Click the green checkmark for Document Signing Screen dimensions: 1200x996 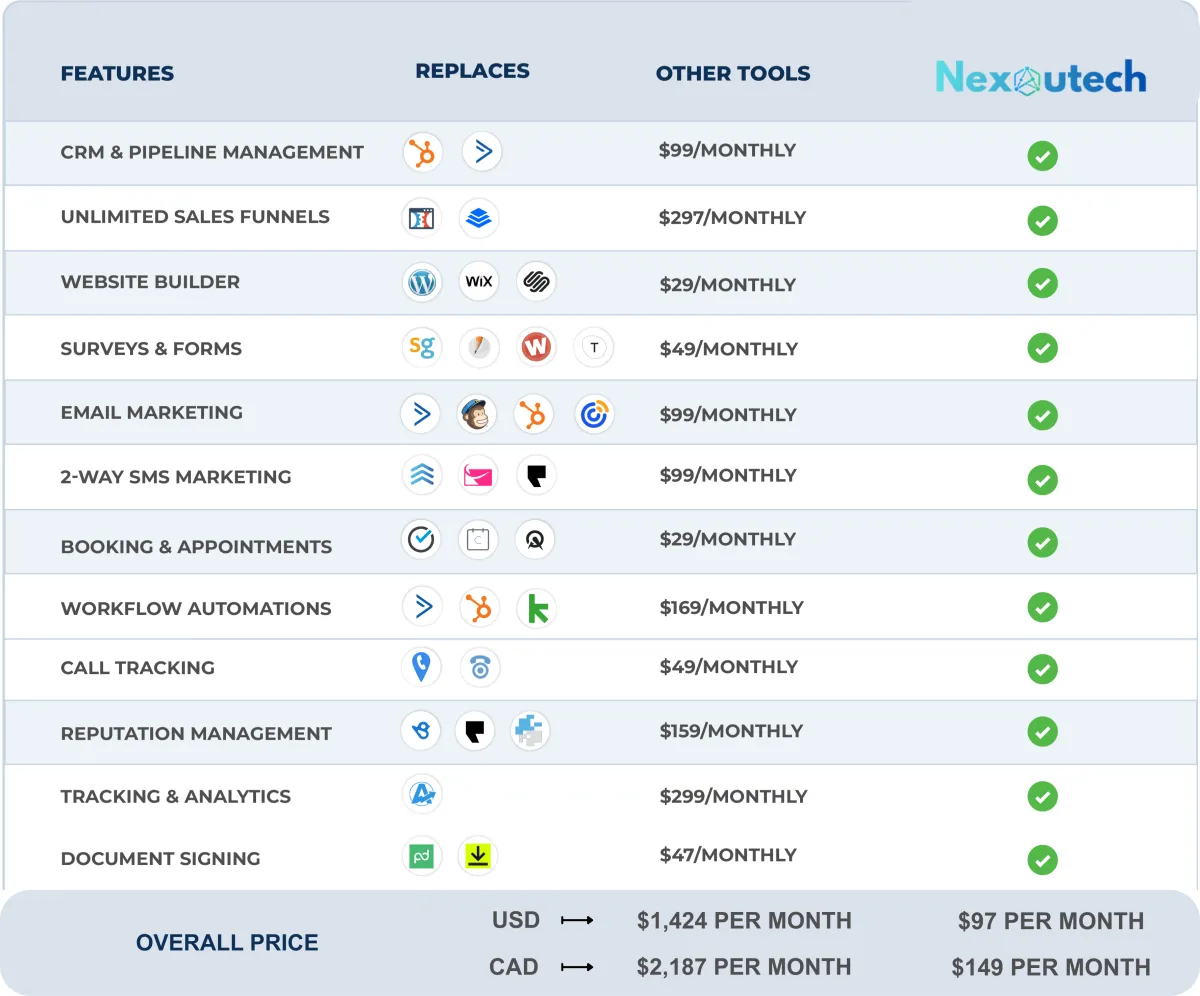pos(1042,860)
